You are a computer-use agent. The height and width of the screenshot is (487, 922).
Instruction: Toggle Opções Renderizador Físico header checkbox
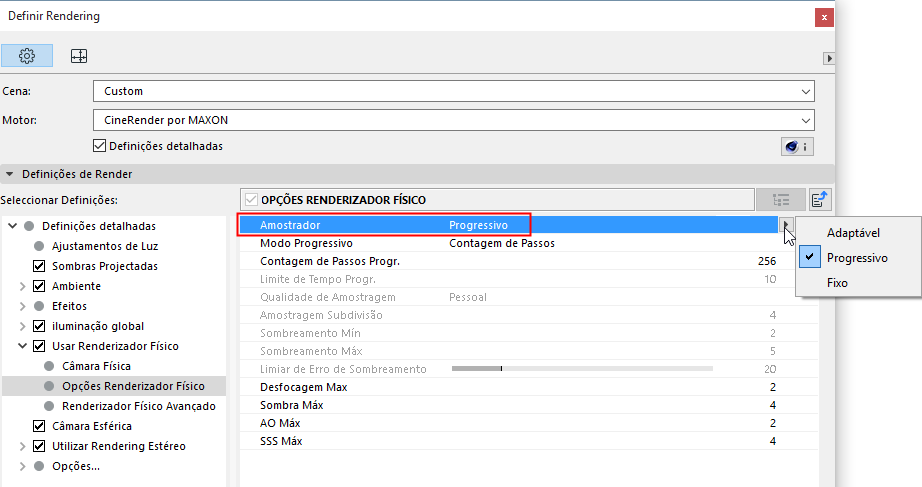tap(251, 200)
